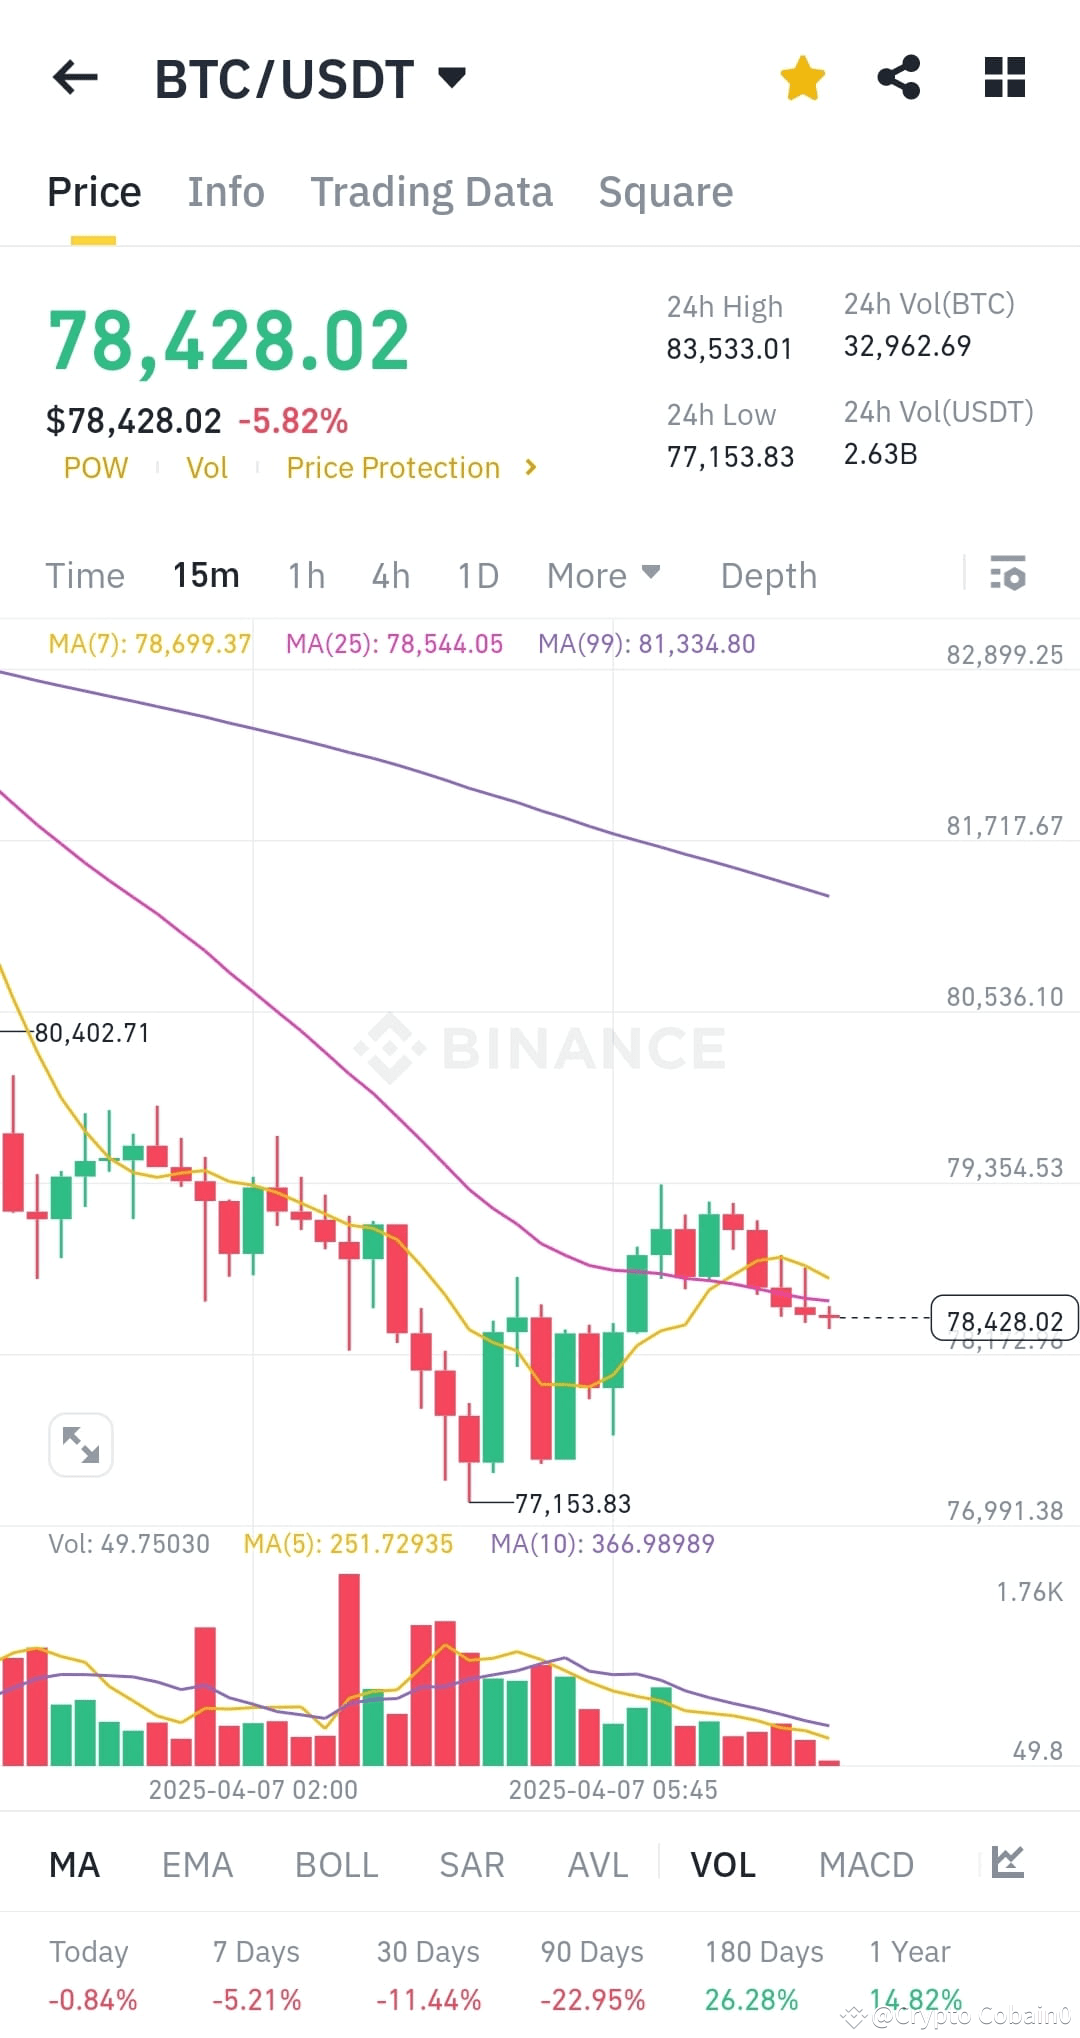The image size is (1080, 2038).
Task: Open the Depth view
Action: tap(767, 575)
